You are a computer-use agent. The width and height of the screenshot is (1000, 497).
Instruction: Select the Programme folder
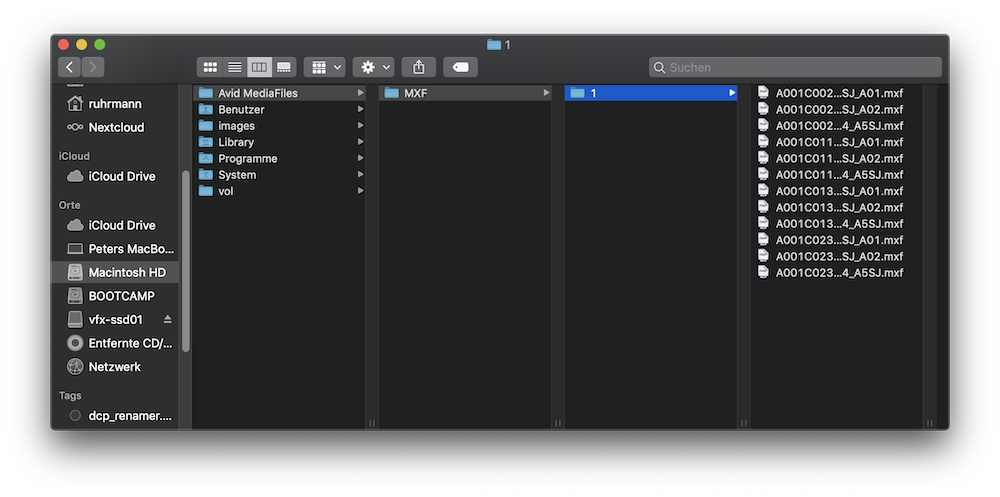247,158
